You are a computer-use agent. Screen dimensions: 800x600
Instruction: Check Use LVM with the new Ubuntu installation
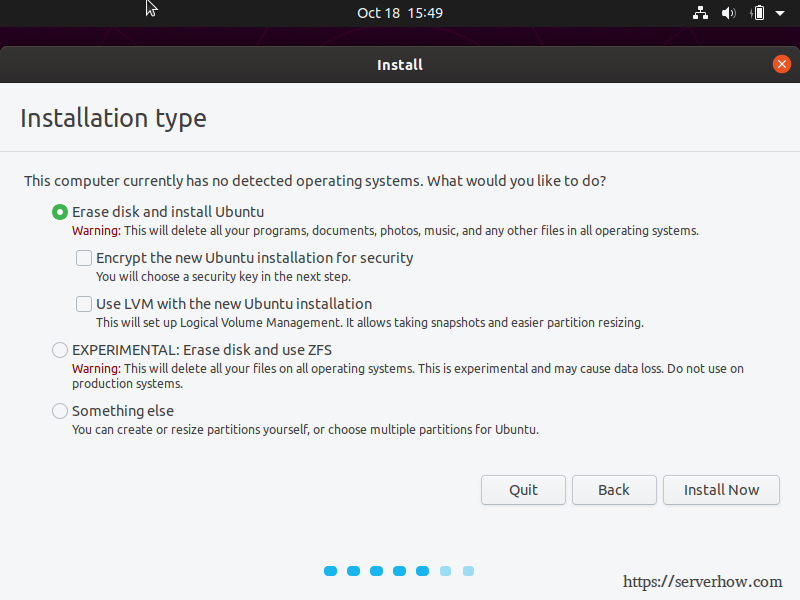84,304
